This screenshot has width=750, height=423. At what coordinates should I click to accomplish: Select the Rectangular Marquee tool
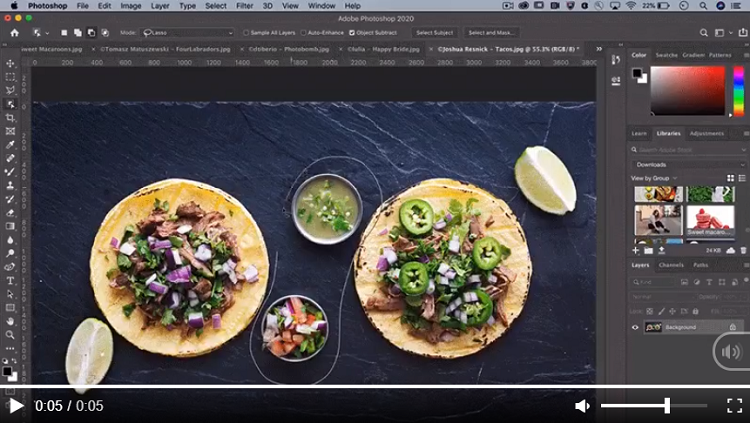[x=10, y=77]
